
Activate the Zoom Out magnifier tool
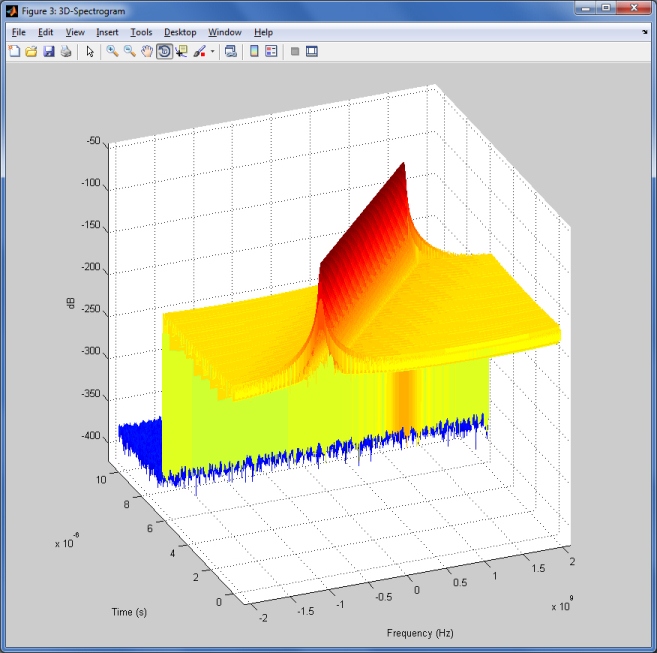click(129, 51)
